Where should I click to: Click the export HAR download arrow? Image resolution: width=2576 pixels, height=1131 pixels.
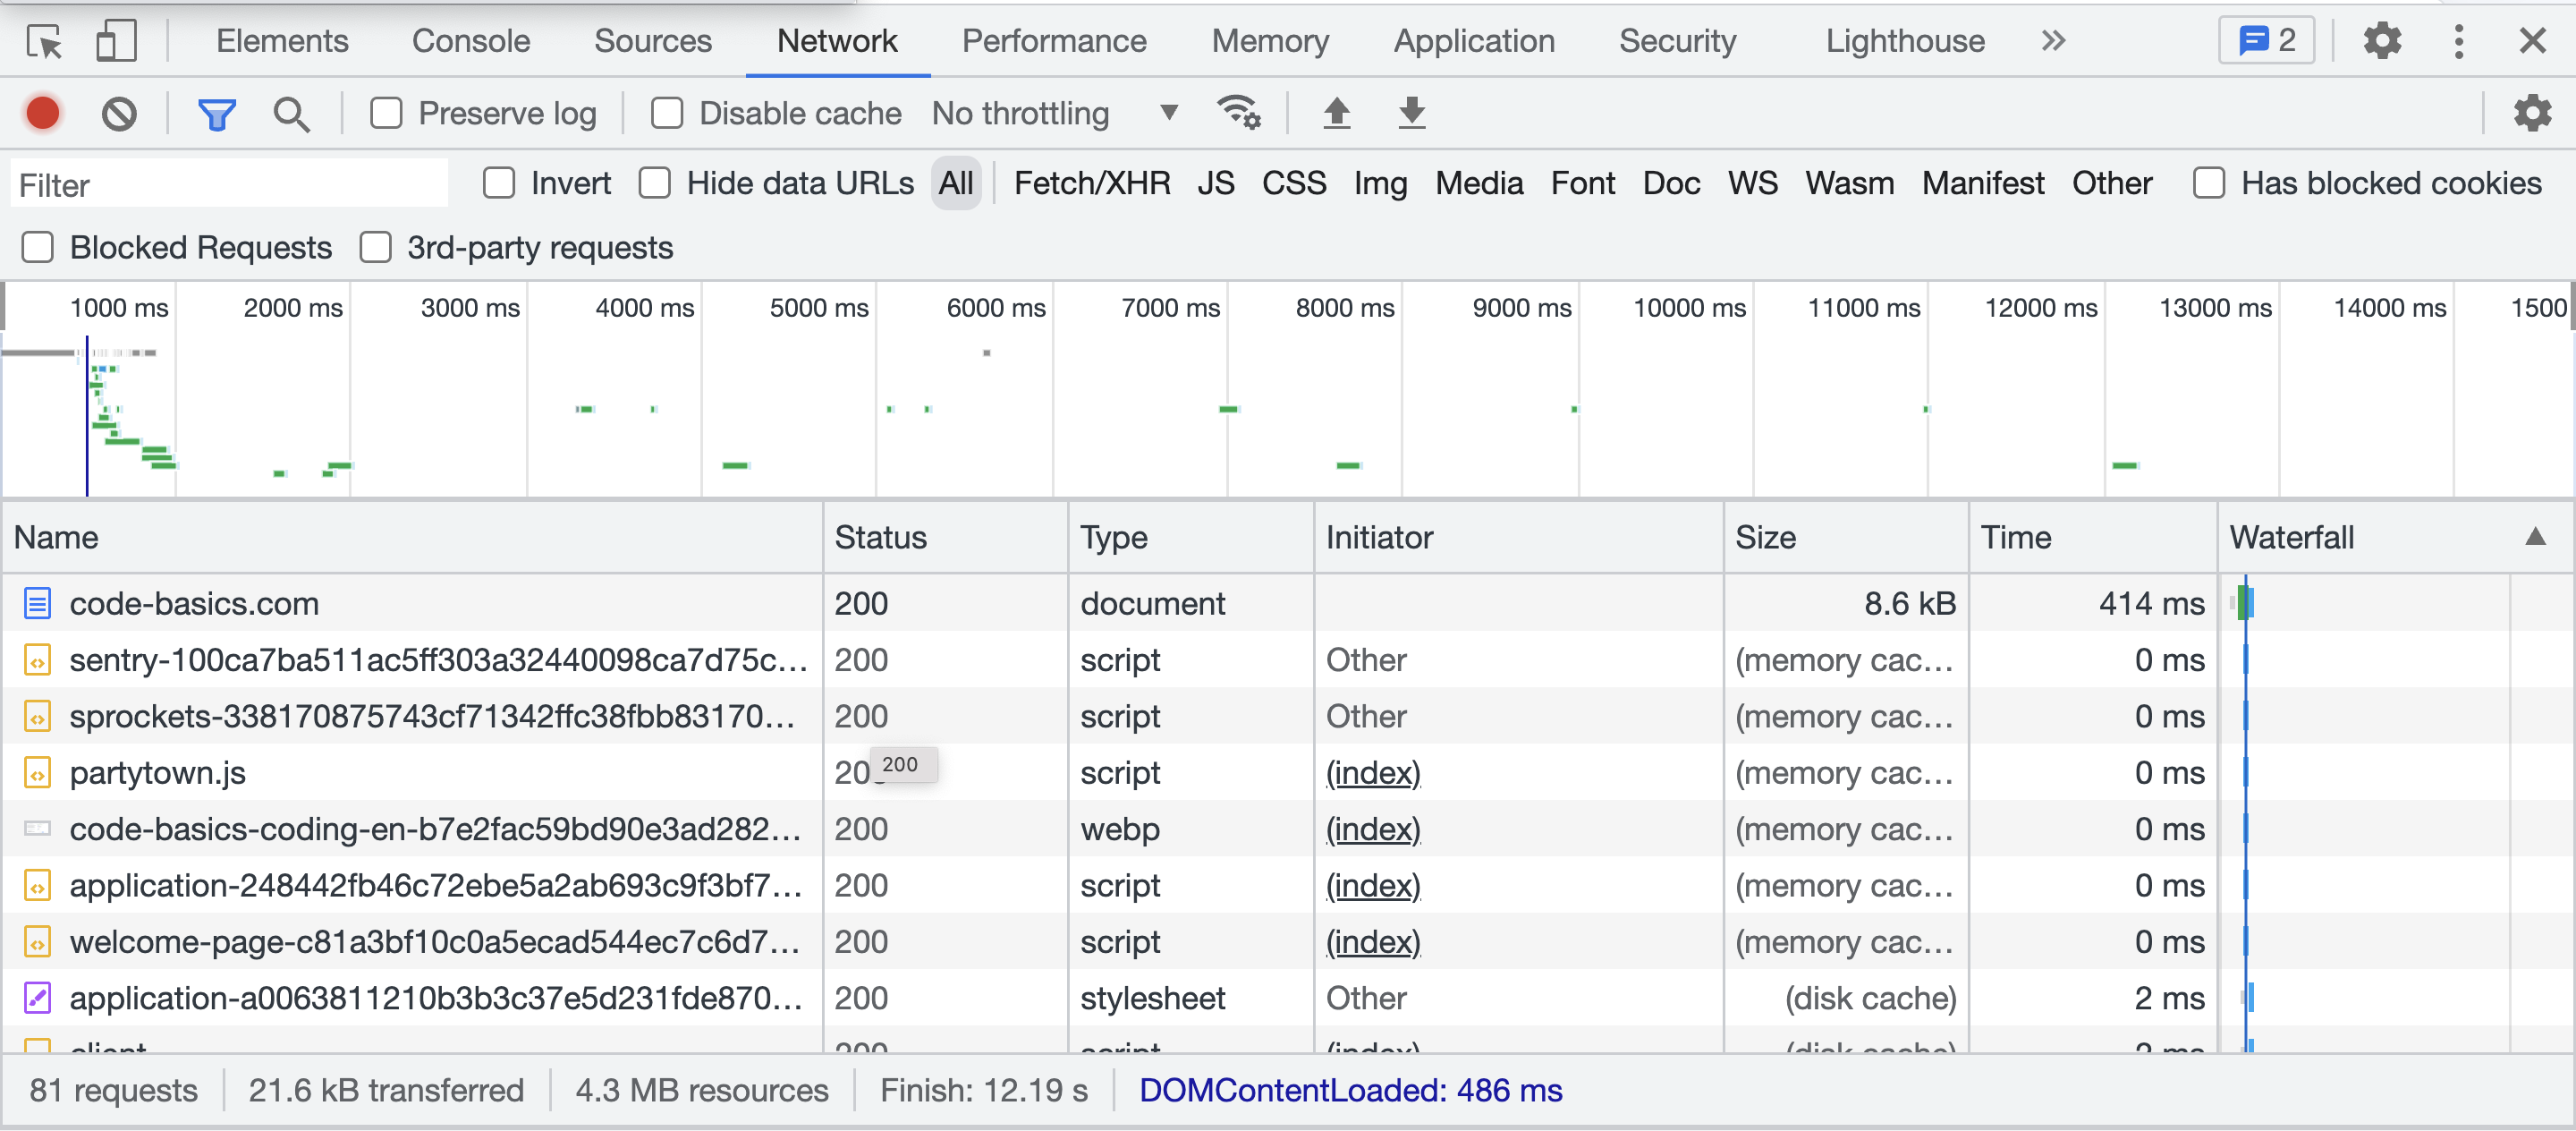pos(1411,112)
